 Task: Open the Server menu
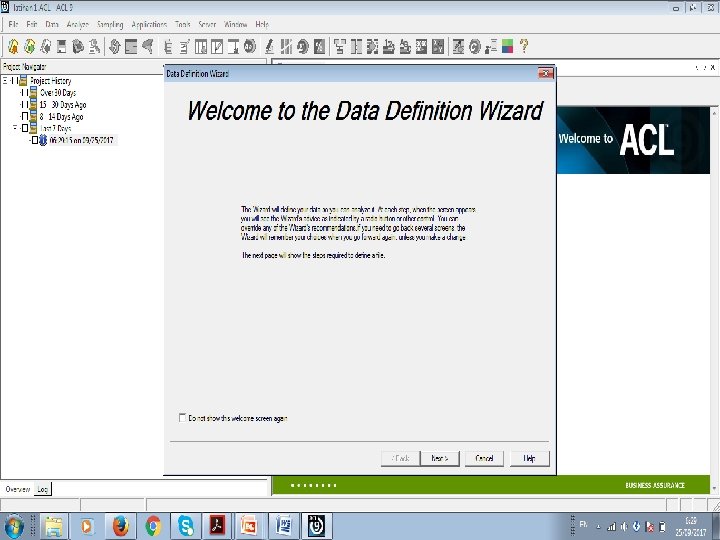(207, 24)
